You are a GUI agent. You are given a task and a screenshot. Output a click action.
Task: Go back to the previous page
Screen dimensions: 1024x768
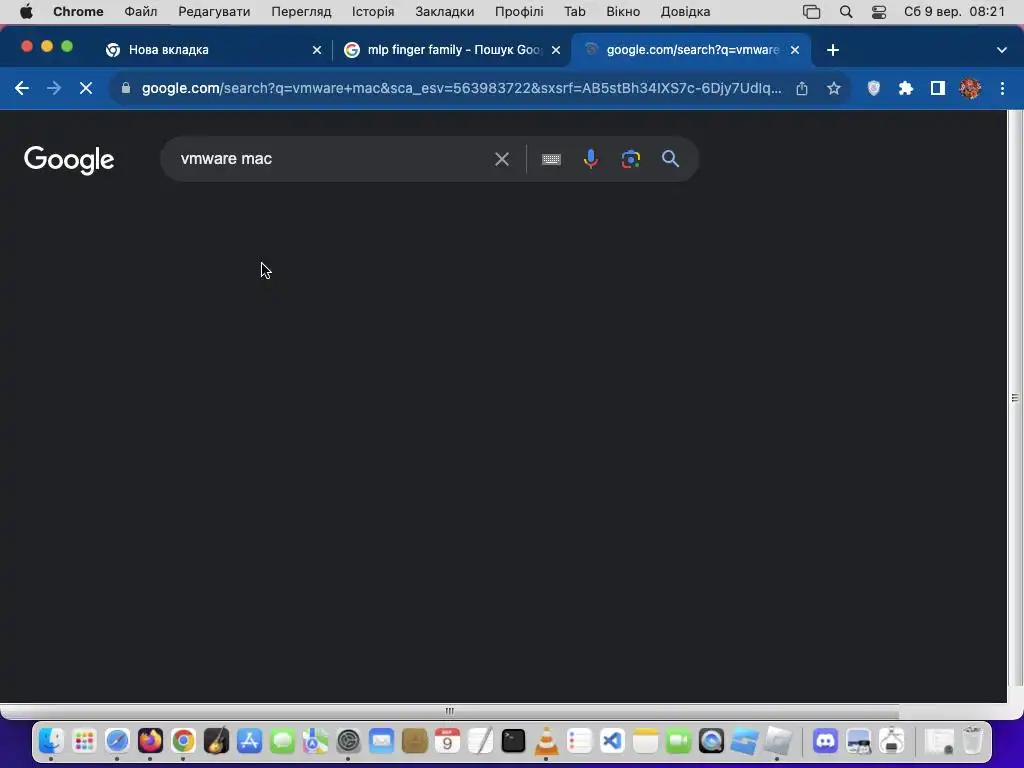coord(22,88)
